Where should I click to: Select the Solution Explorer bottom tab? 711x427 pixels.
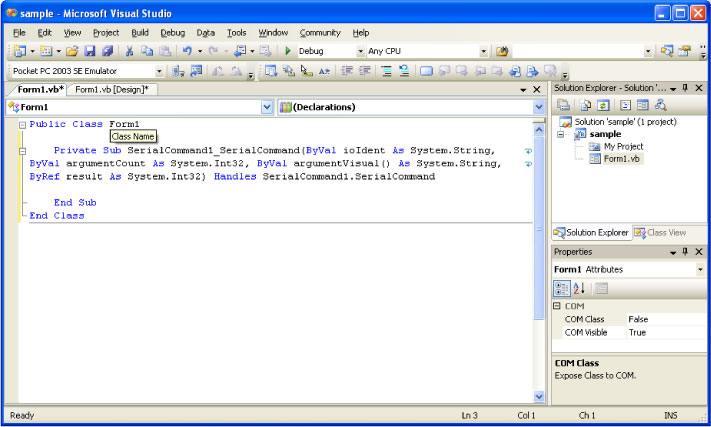tap(591, 233)
